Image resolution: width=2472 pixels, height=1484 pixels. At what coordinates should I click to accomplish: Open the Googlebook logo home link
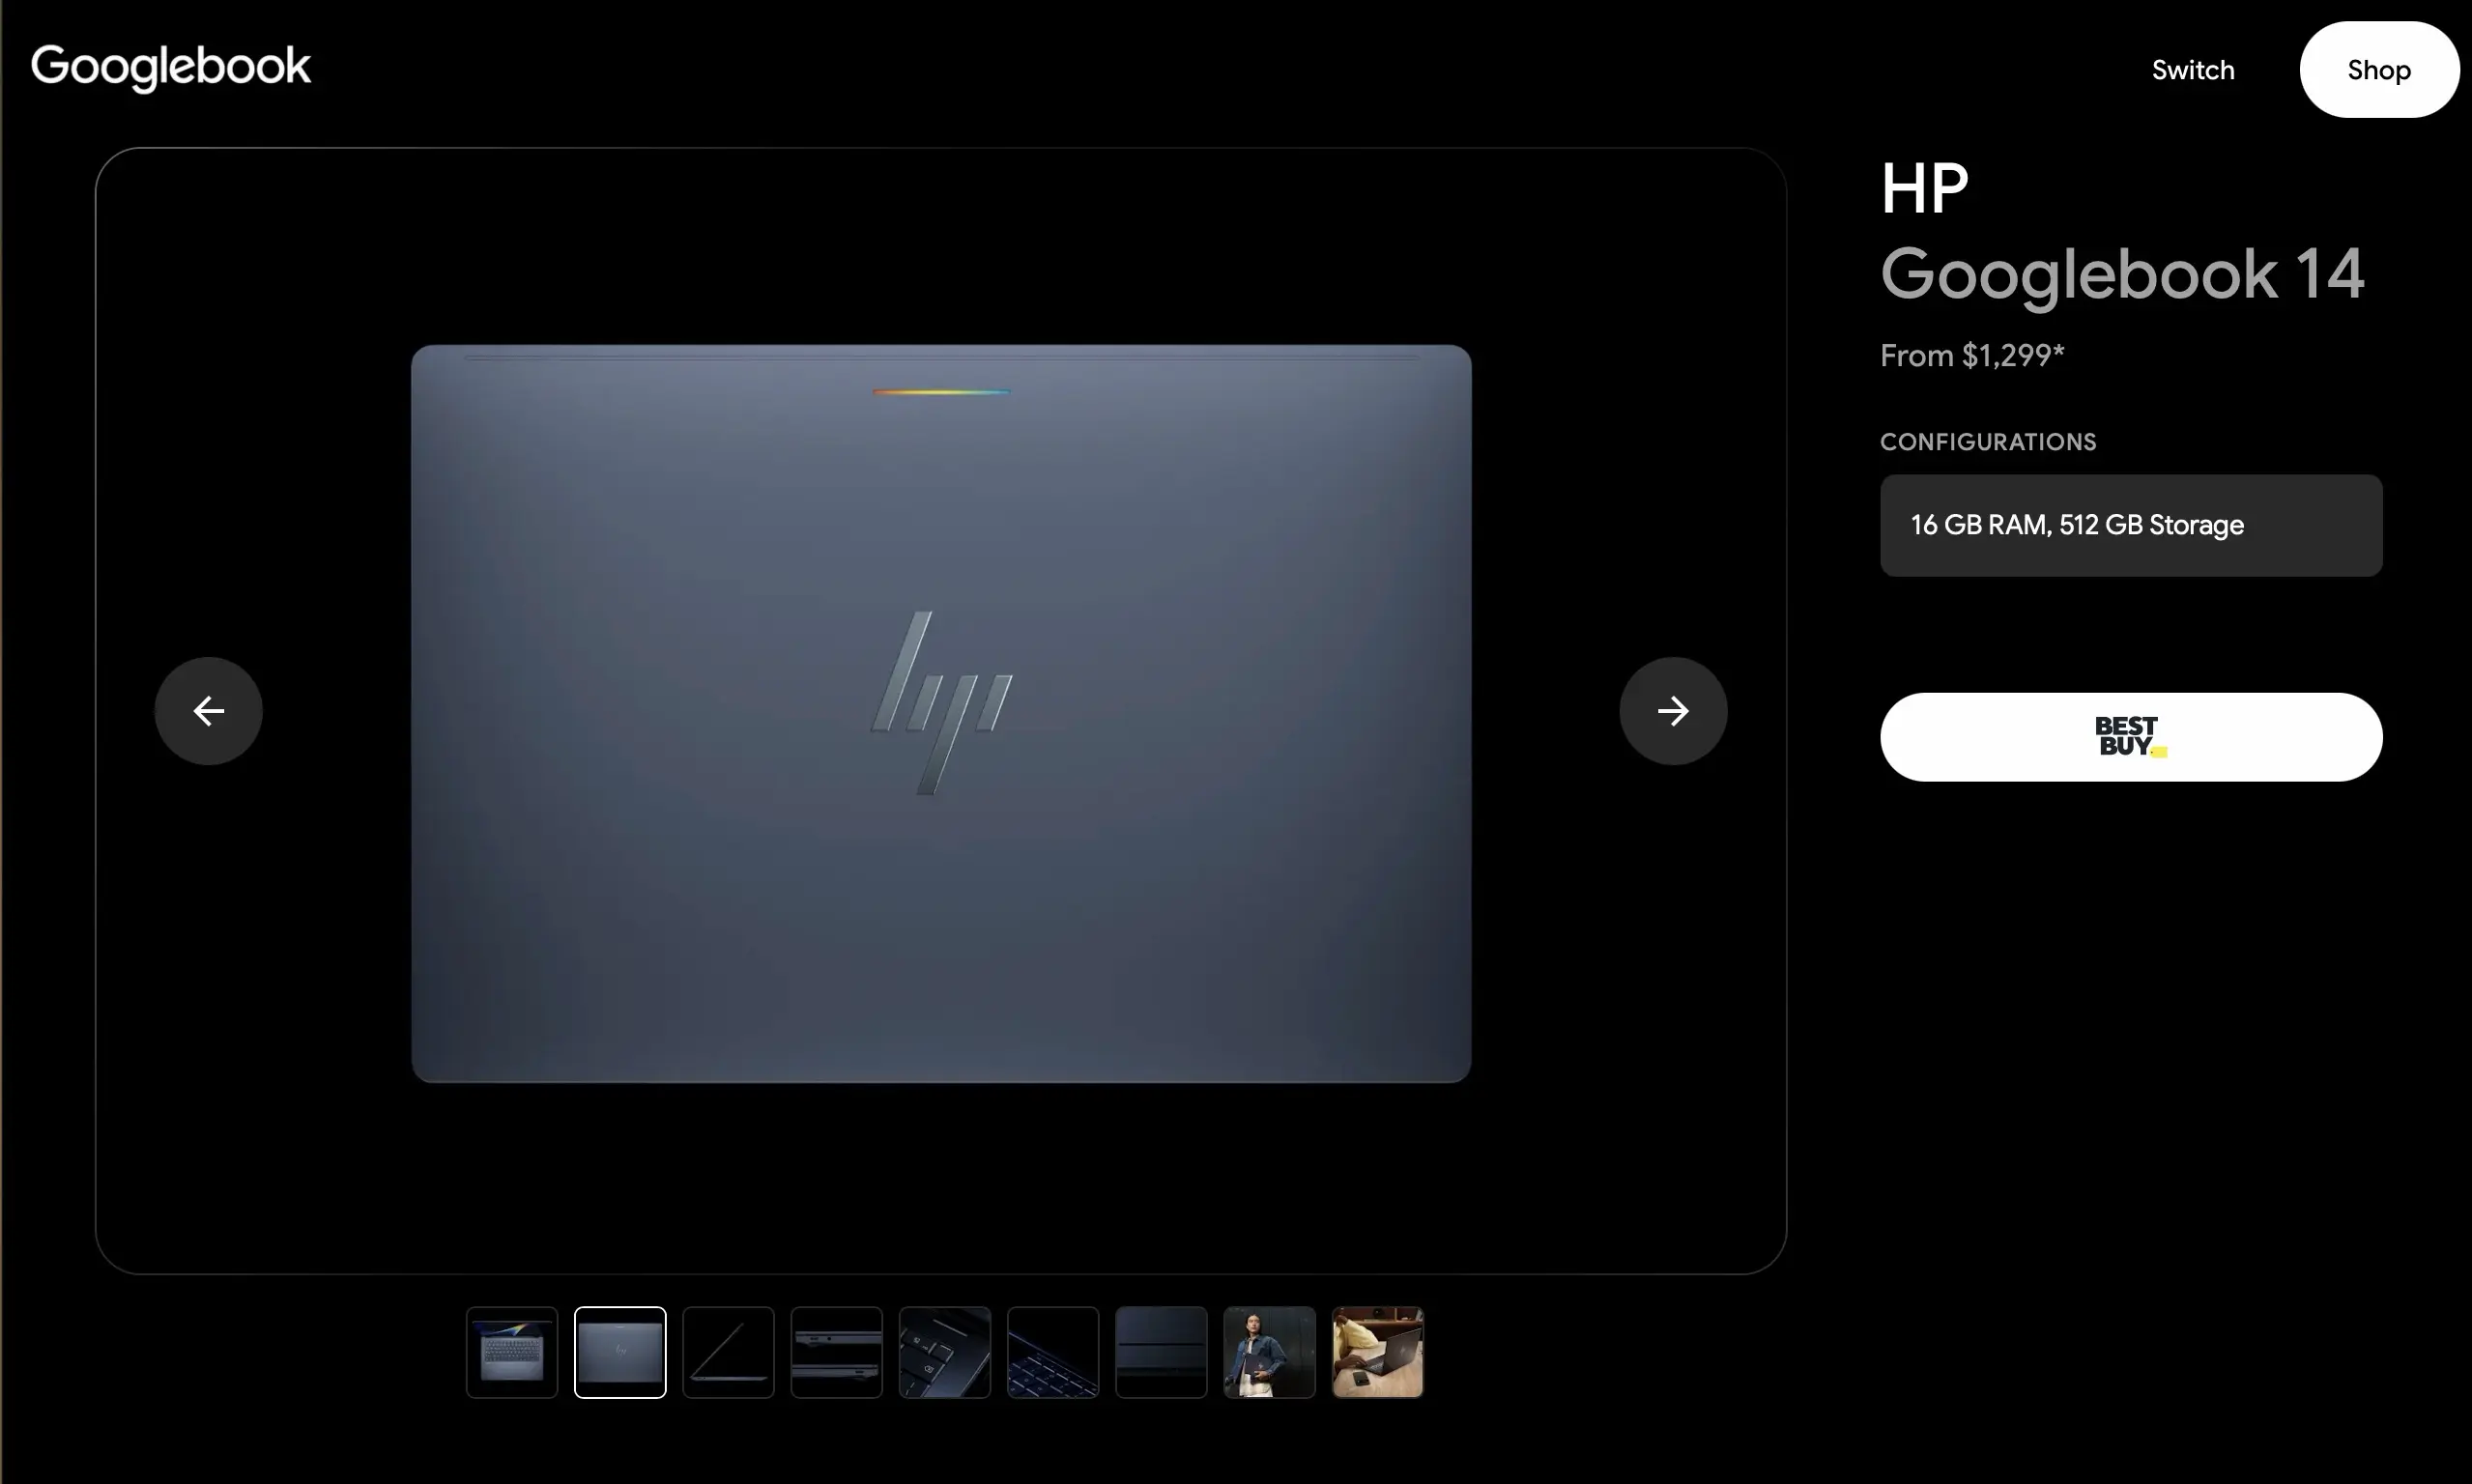click(x=171, y=68)
